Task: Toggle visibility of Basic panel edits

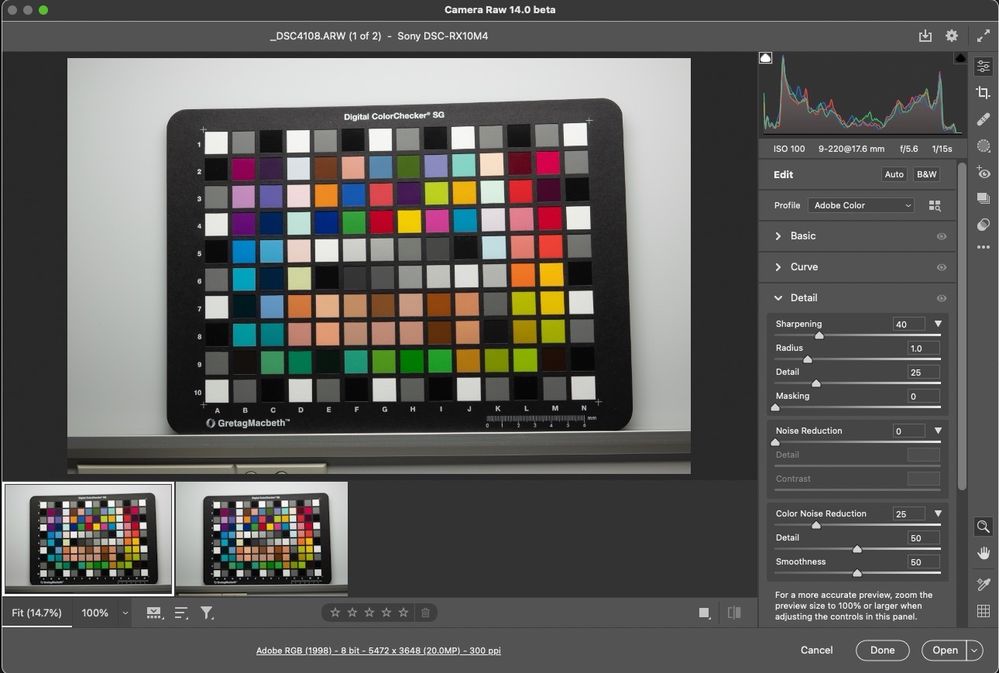Action: coord(941,236)
